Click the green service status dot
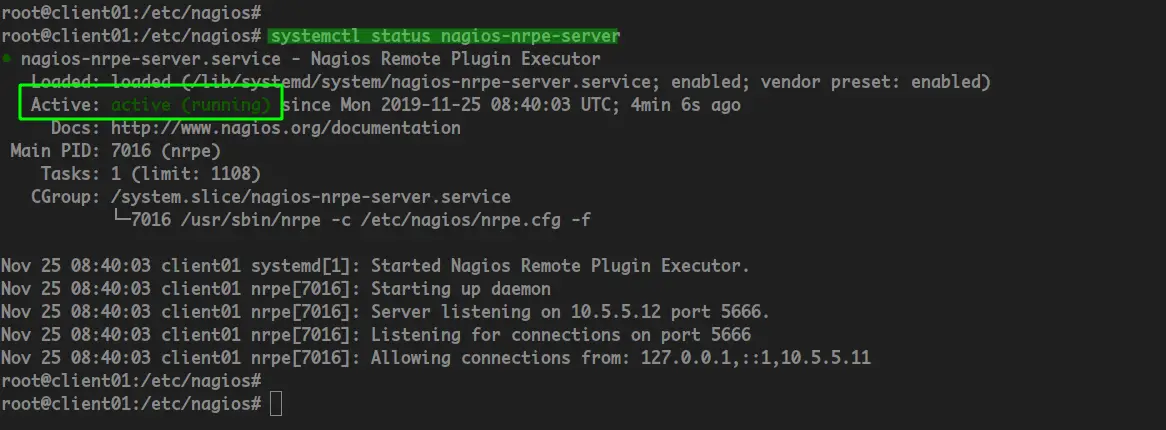1166x430 pixels. tap(5, 58)
